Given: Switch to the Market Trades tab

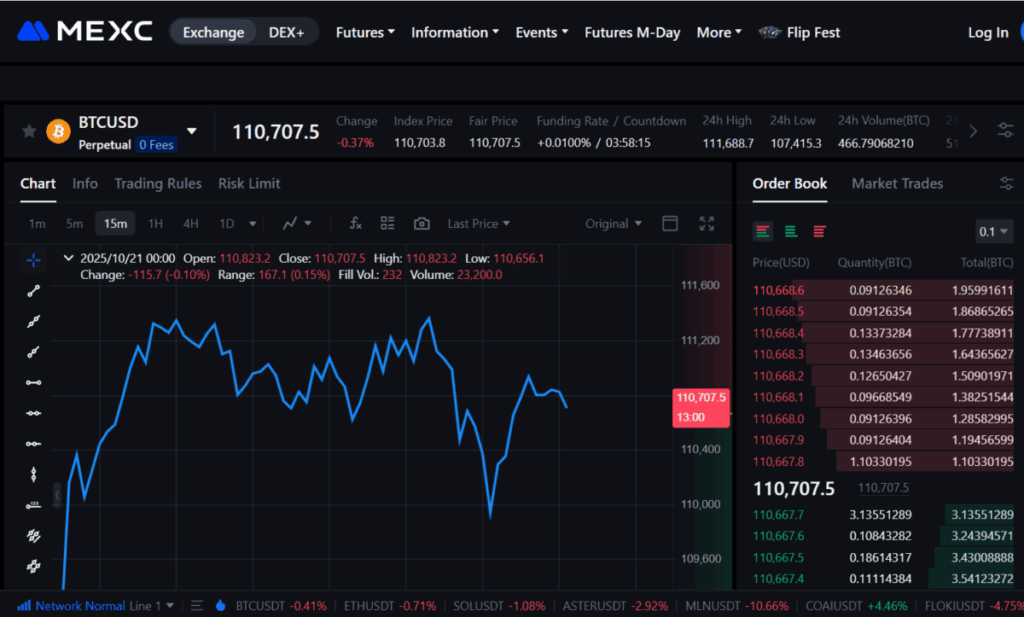Looking at the screenshot, I should point(897,183).
